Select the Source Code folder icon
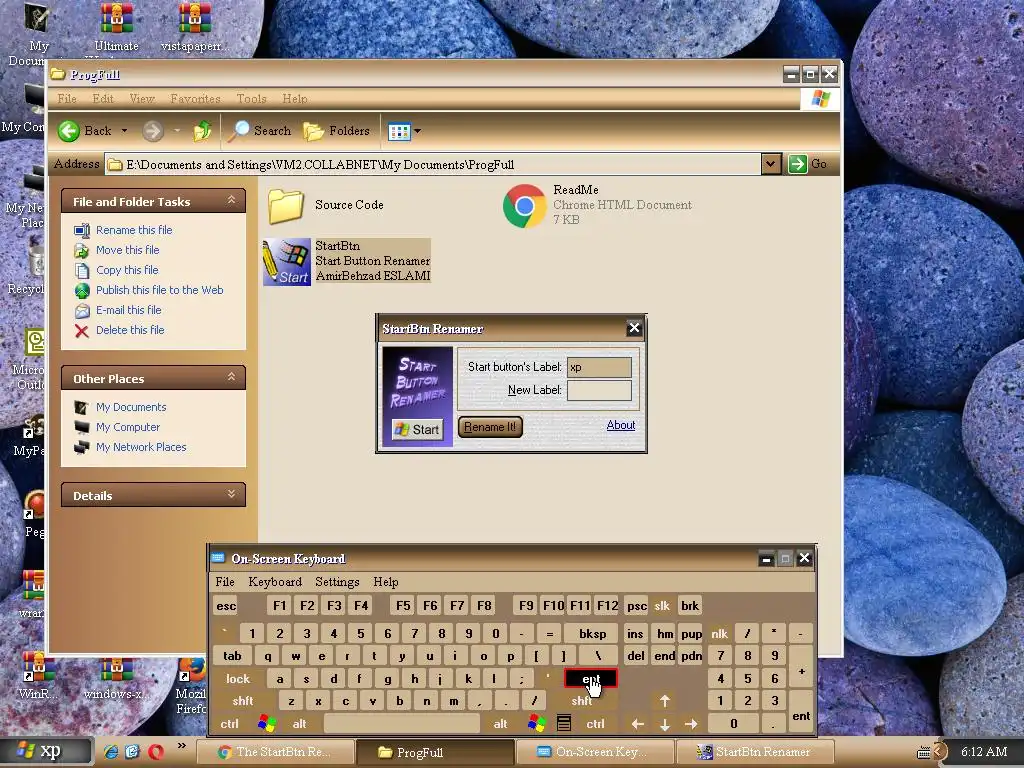The image size is (1024, 768). tap(286, 205)
